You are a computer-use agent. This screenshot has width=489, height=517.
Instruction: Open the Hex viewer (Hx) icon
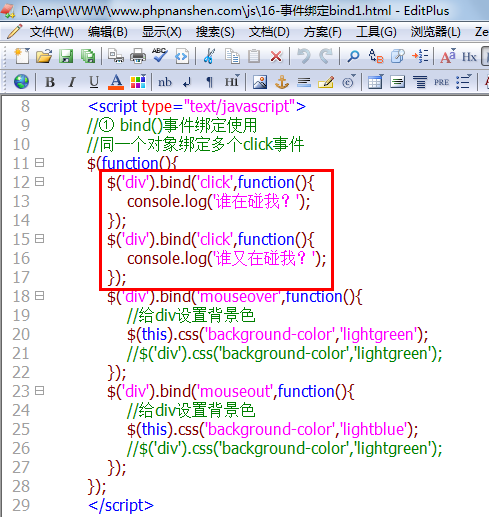point(469,57)
